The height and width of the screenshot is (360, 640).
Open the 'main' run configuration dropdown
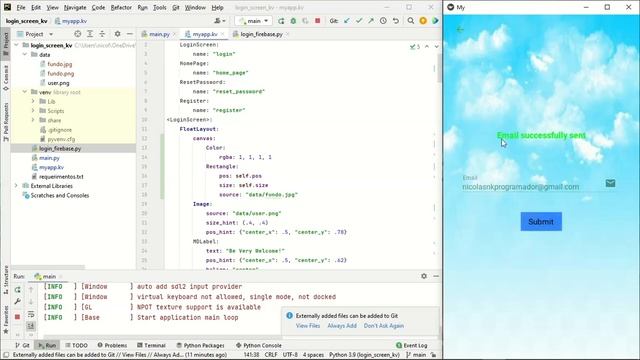coord(253,21)
